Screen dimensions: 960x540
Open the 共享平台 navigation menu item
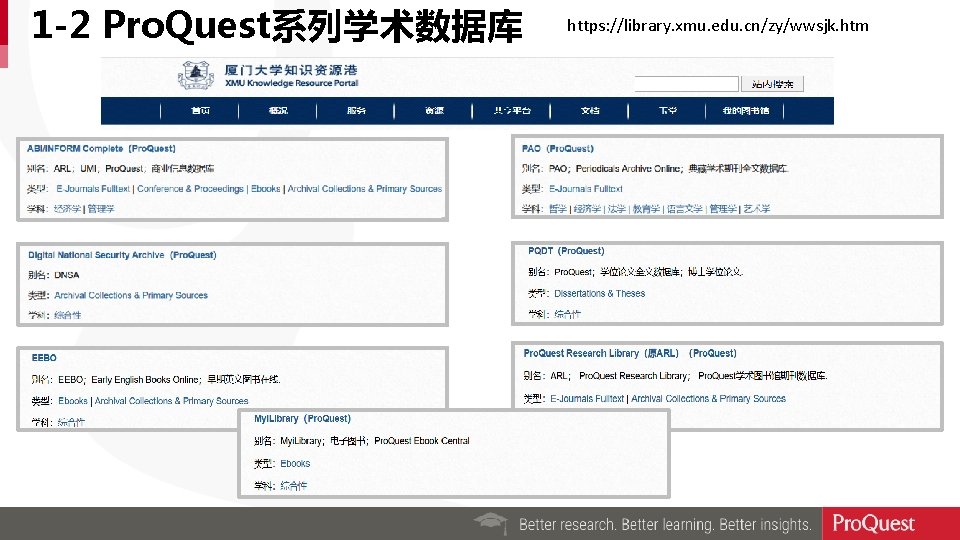[512, 111]
